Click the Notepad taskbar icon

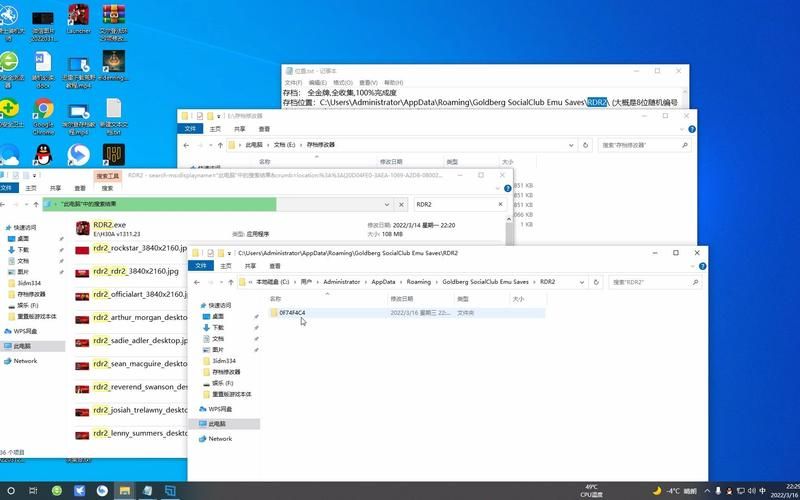[x=147, y=491]
